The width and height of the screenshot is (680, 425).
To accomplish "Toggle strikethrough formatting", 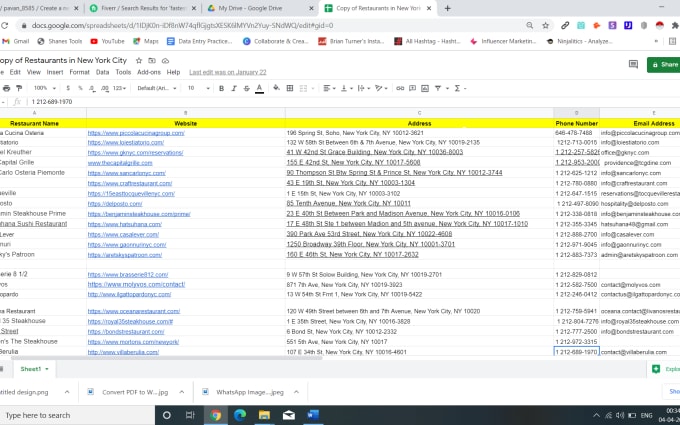I will [246, 88].
